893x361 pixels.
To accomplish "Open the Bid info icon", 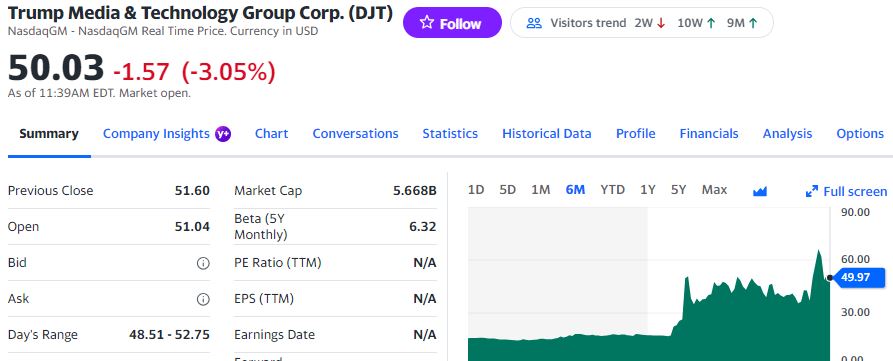I will pyautogui.click(x=203, y=263).
